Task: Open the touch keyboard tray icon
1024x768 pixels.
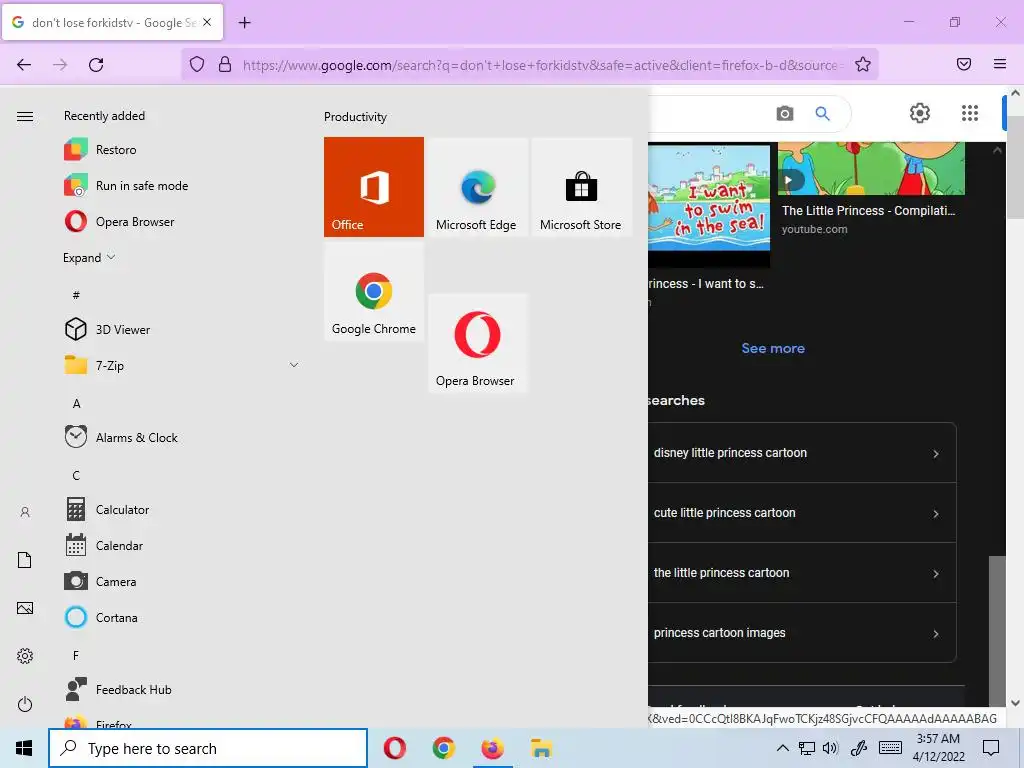Action: click(x=891, y=748)
